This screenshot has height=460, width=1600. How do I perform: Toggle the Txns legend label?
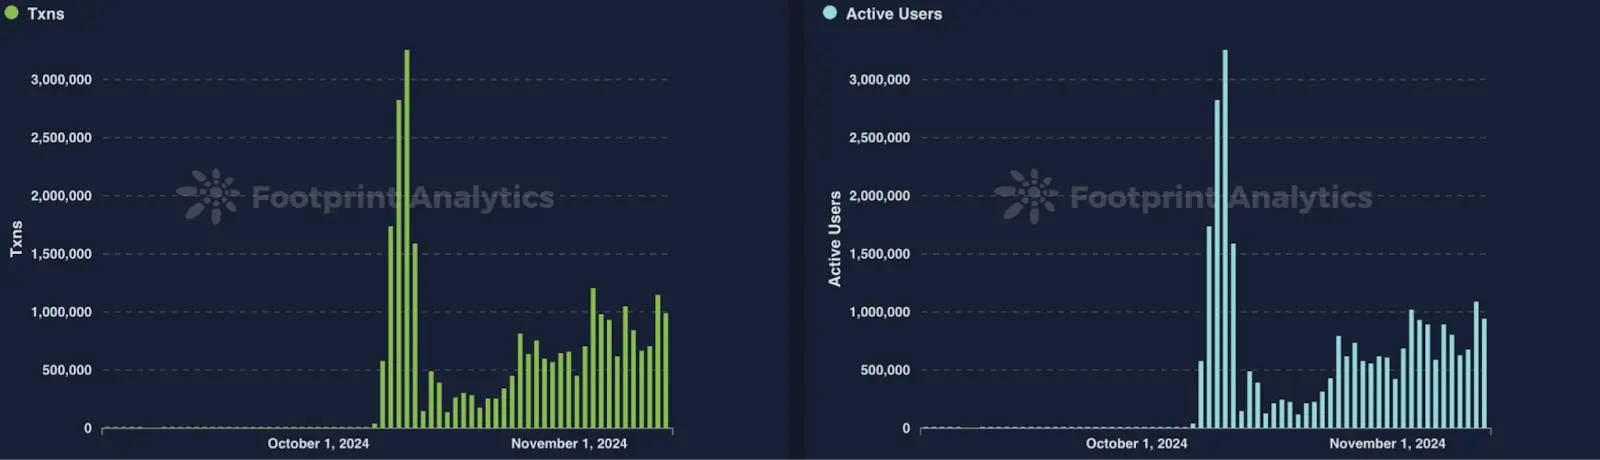click(46, 14)
